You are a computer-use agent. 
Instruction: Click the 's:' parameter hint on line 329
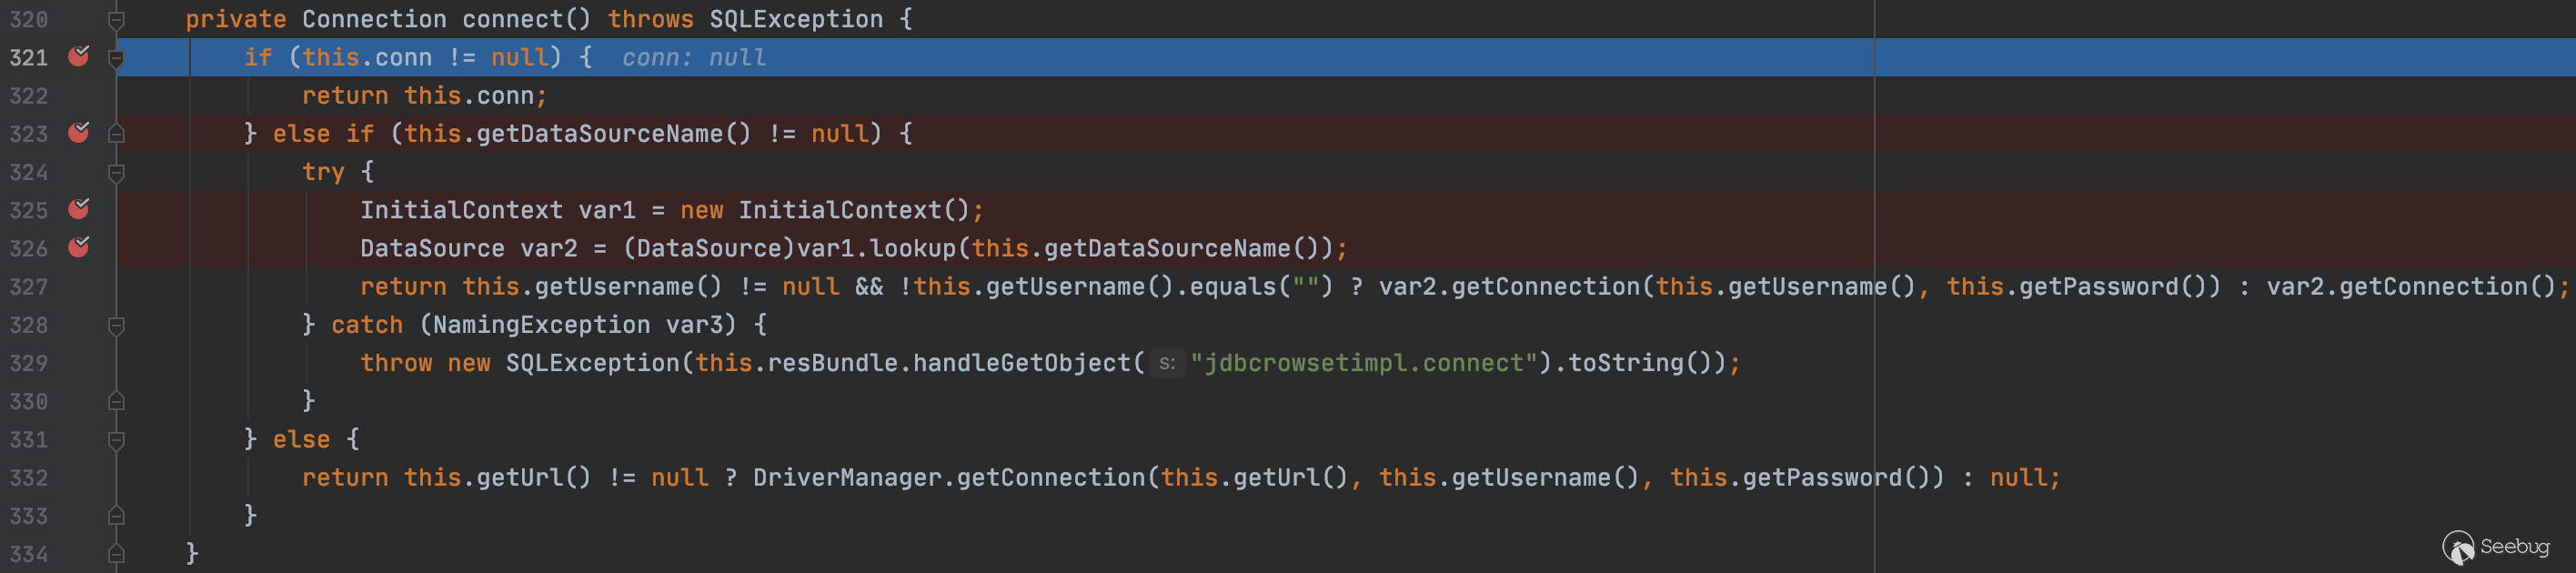(x=1166, y=363)
